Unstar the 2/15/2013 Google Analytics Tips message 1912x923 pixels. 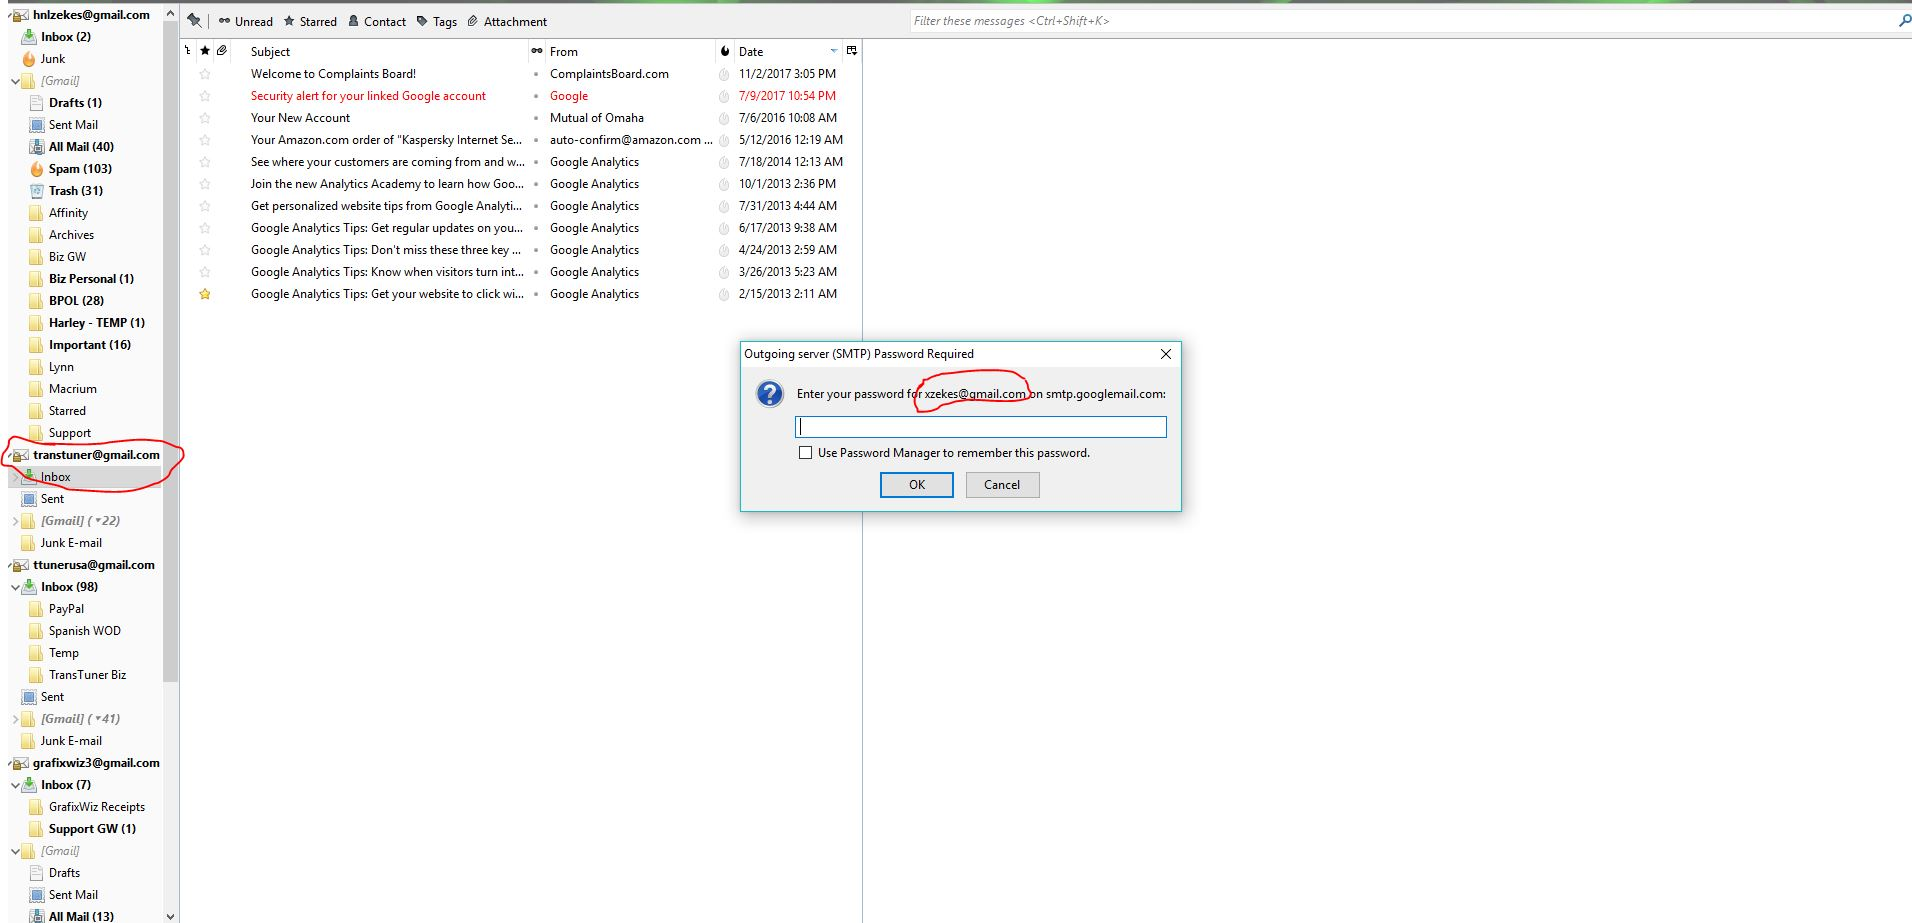tap(205, 294)
